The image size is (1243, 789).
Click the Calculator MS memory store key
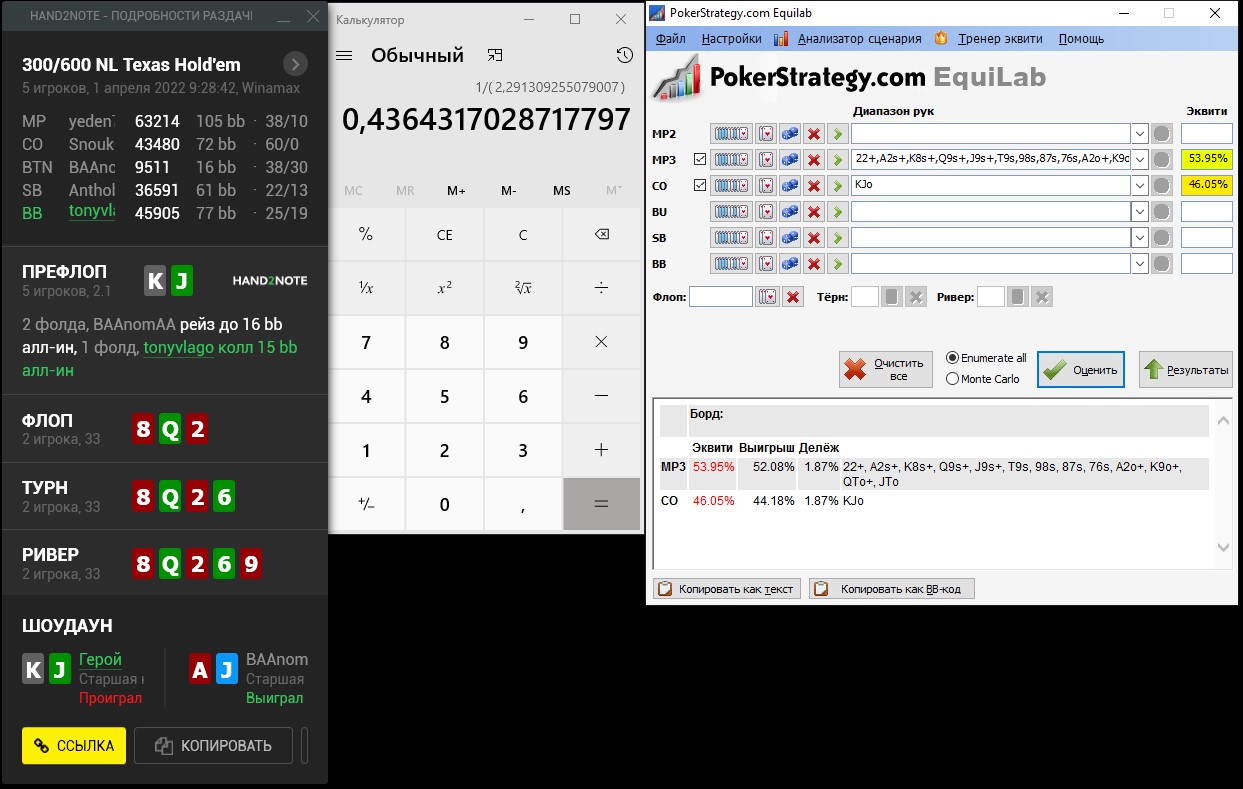point(562,190)
